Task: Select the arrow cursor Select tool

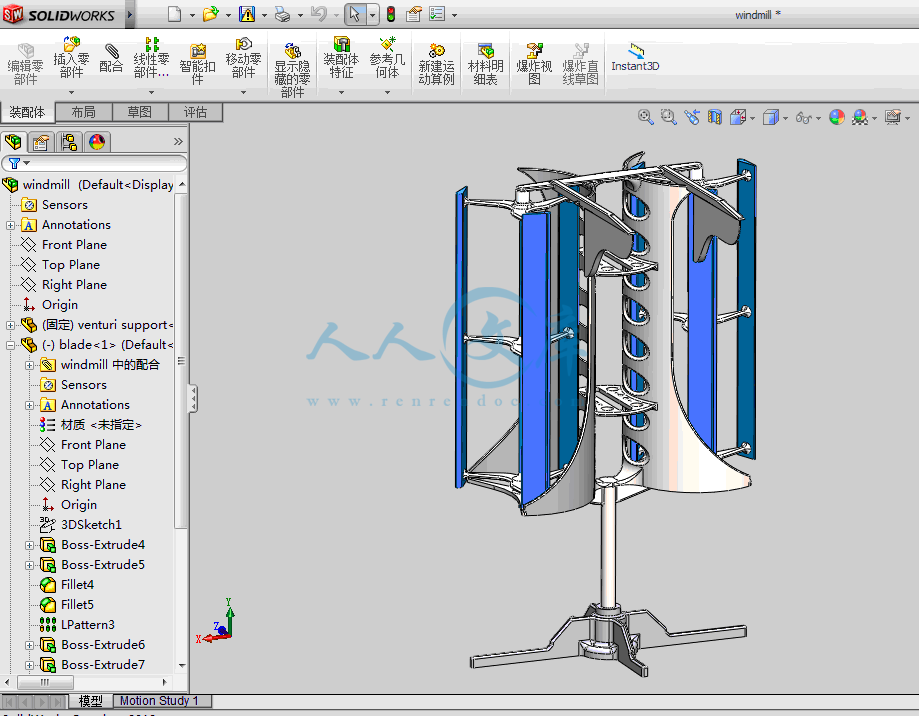Action: [355, 14]
